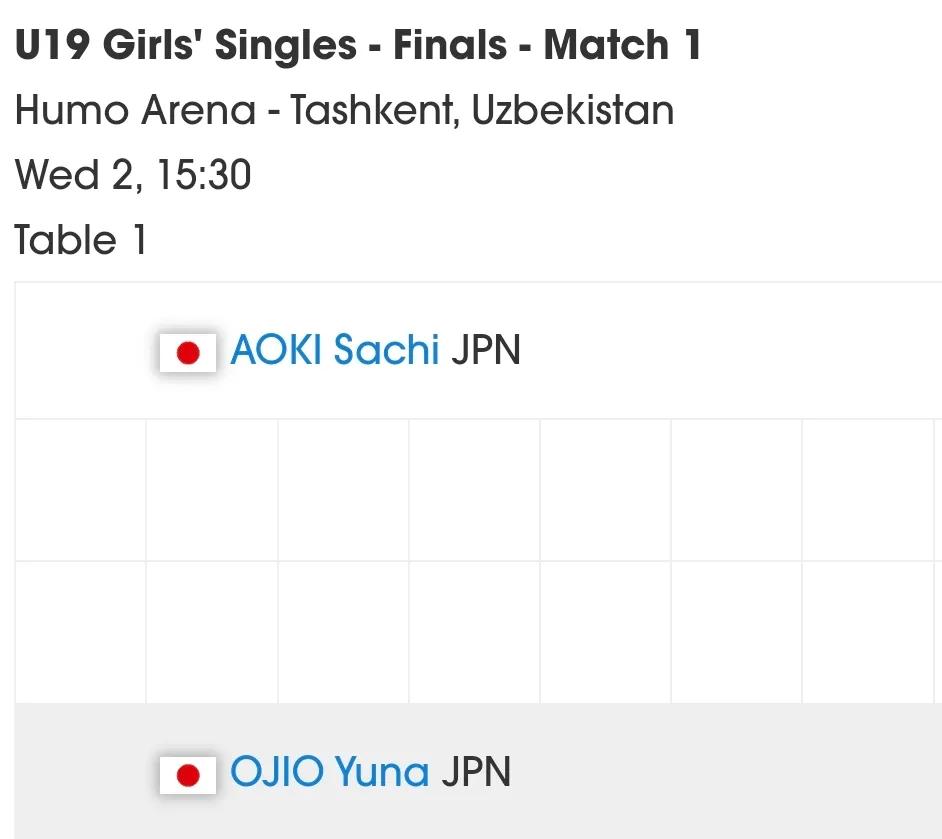942x839 pixels.
Task: Click the Humo Arena Tashkent venue text
Action: pyautogui.click(x=344, y=111)
